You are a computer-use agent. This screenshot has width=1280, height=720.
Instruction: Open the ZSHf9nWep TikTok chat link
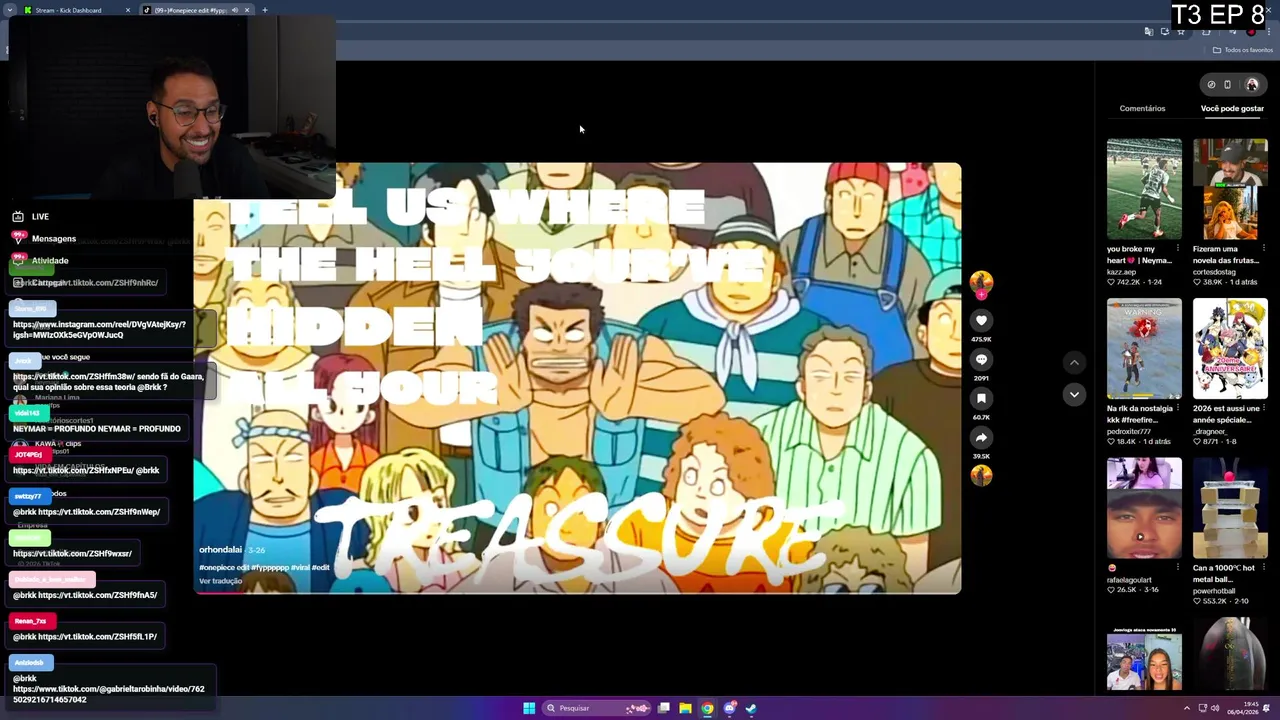coord(99,512)
